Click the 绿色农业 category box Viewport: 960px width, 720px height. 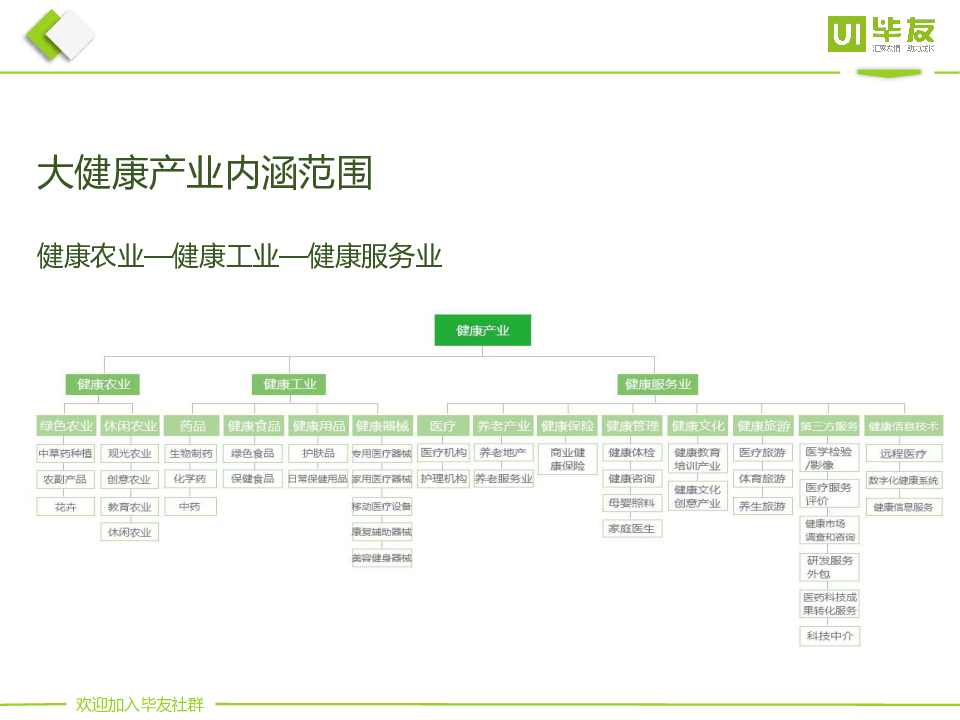(x=66, y=426)
